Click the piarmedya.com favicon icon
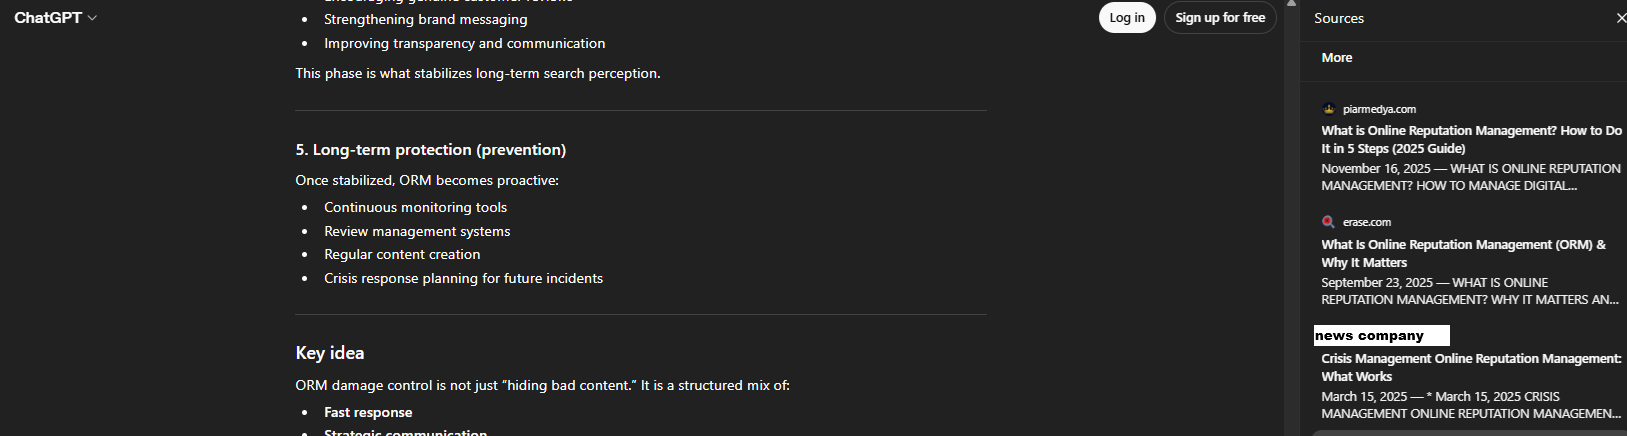This screenshot has width=1627, height=436. click(x=1328, y=109)
